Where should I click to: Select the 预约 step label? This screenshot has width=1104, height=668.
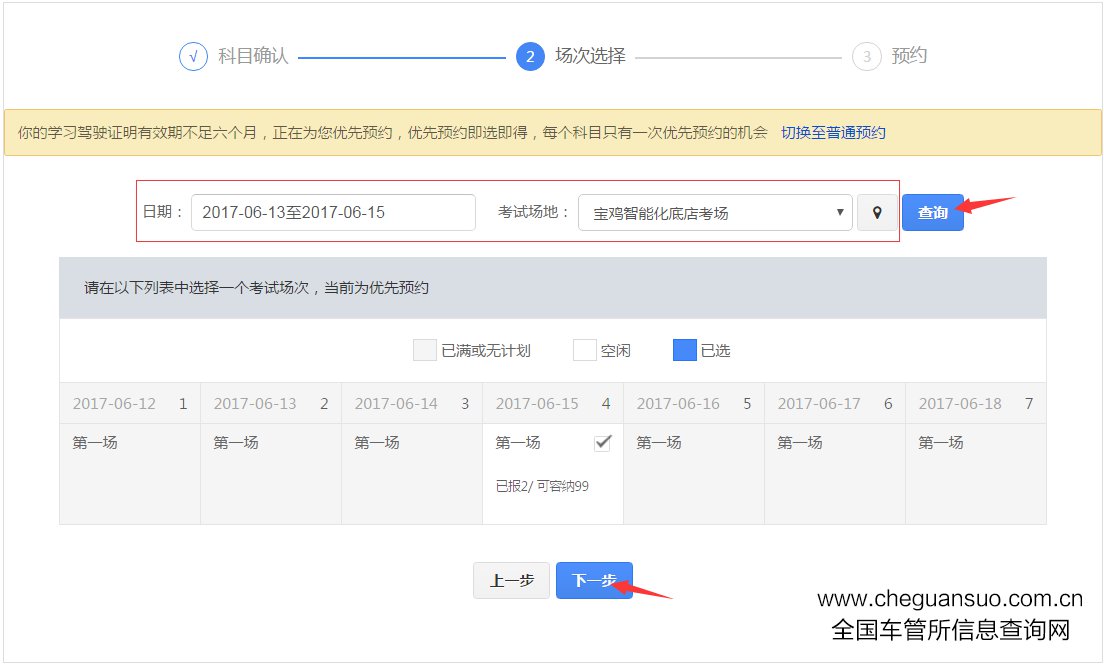click(x=908, y=56)
